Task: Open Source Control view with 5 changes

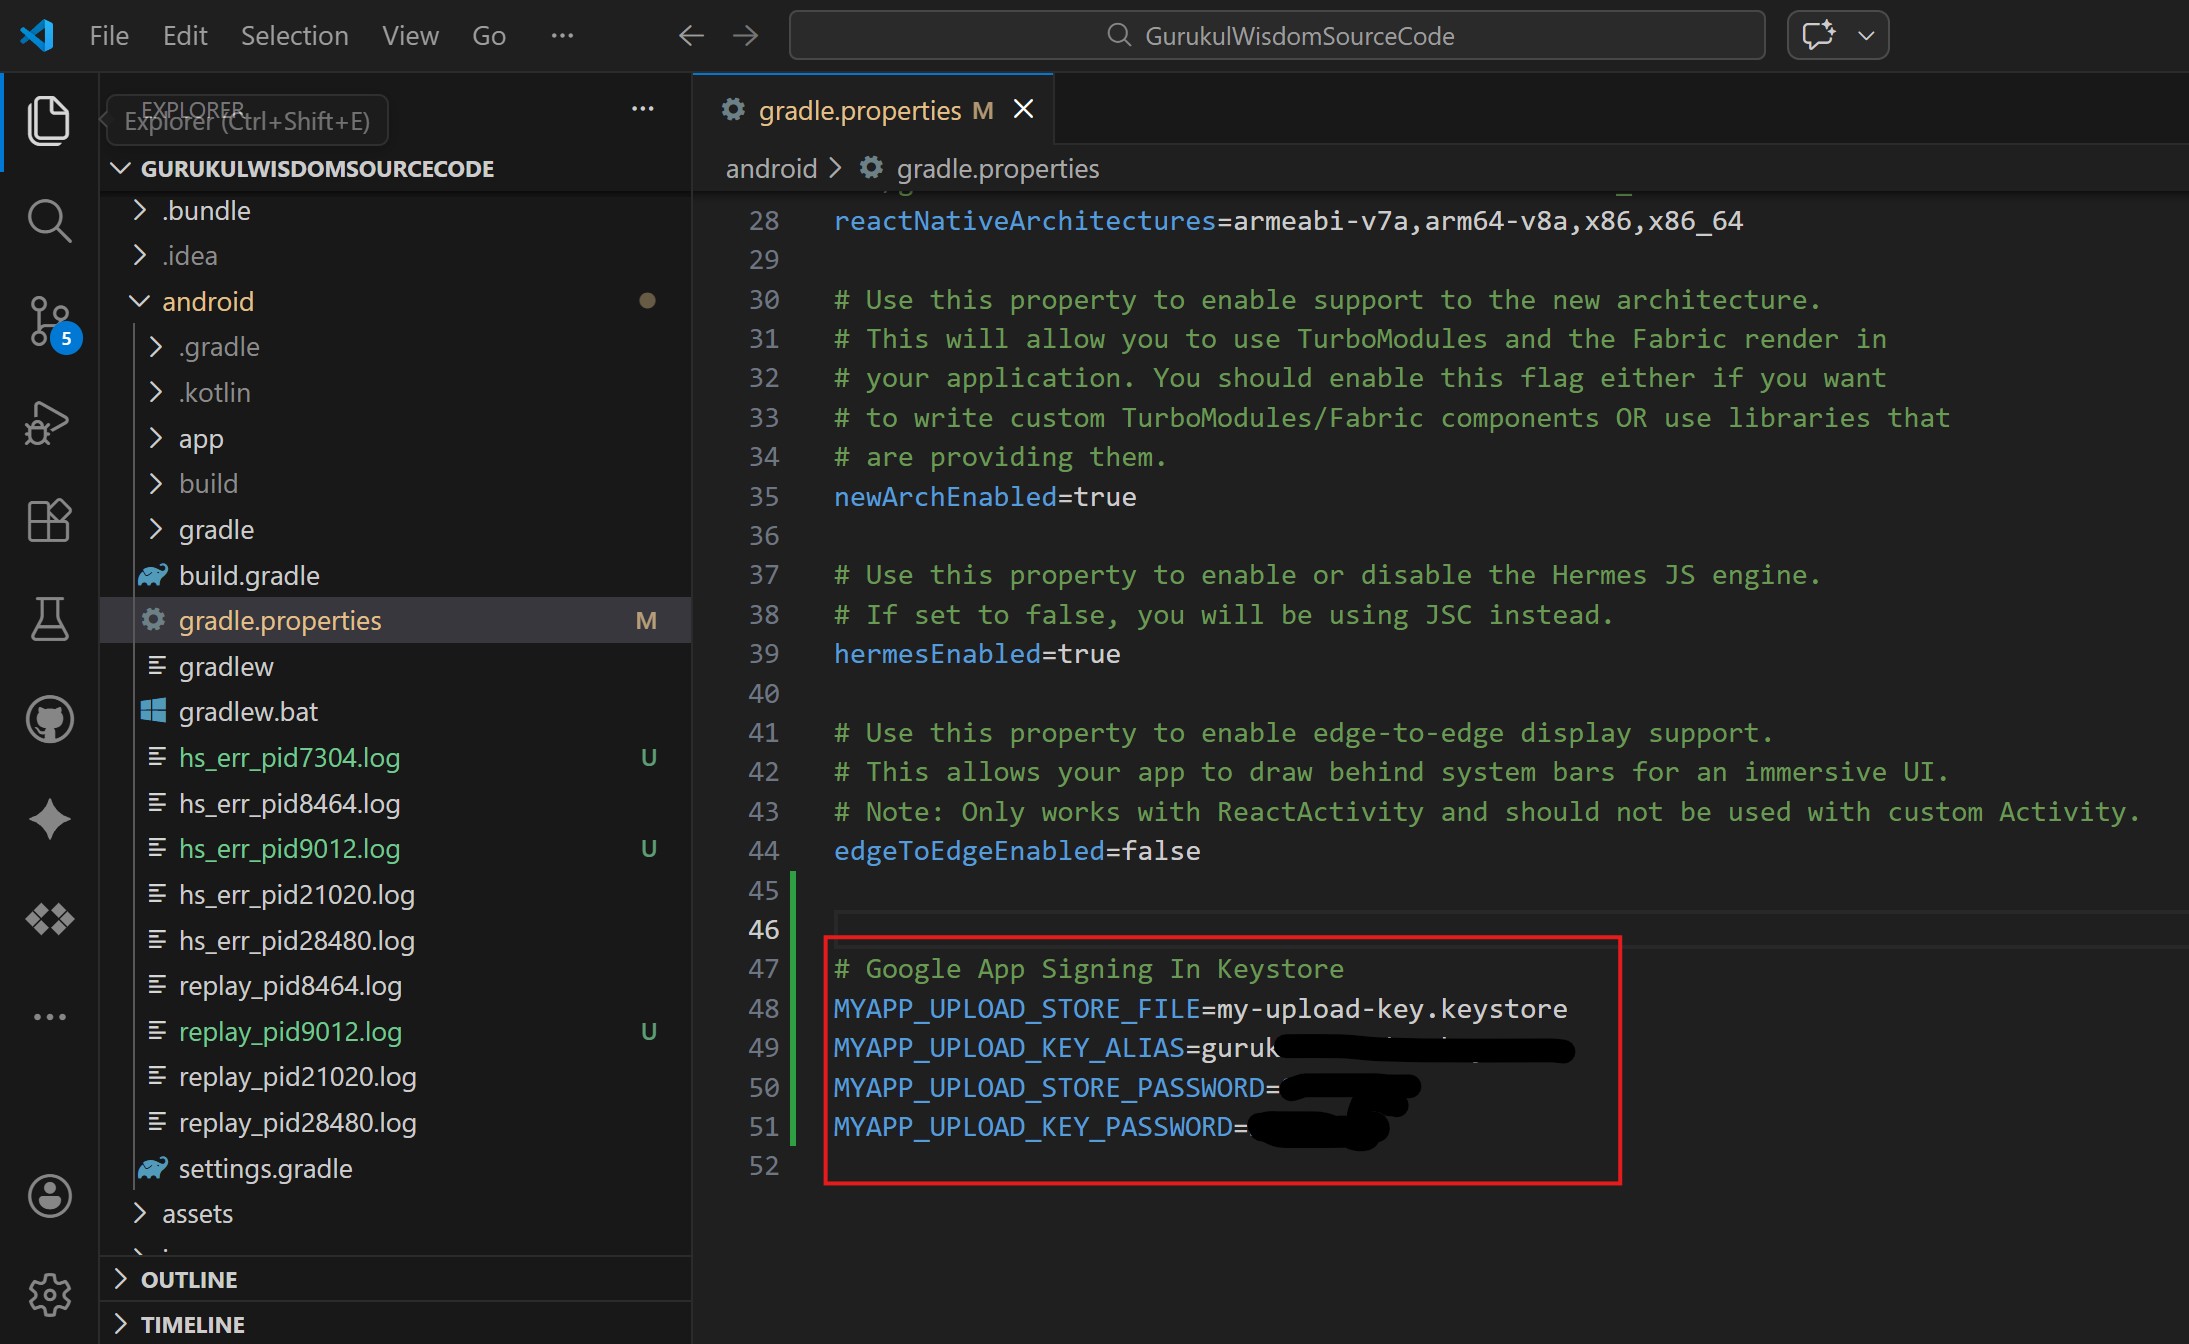Action: [49, 322]
